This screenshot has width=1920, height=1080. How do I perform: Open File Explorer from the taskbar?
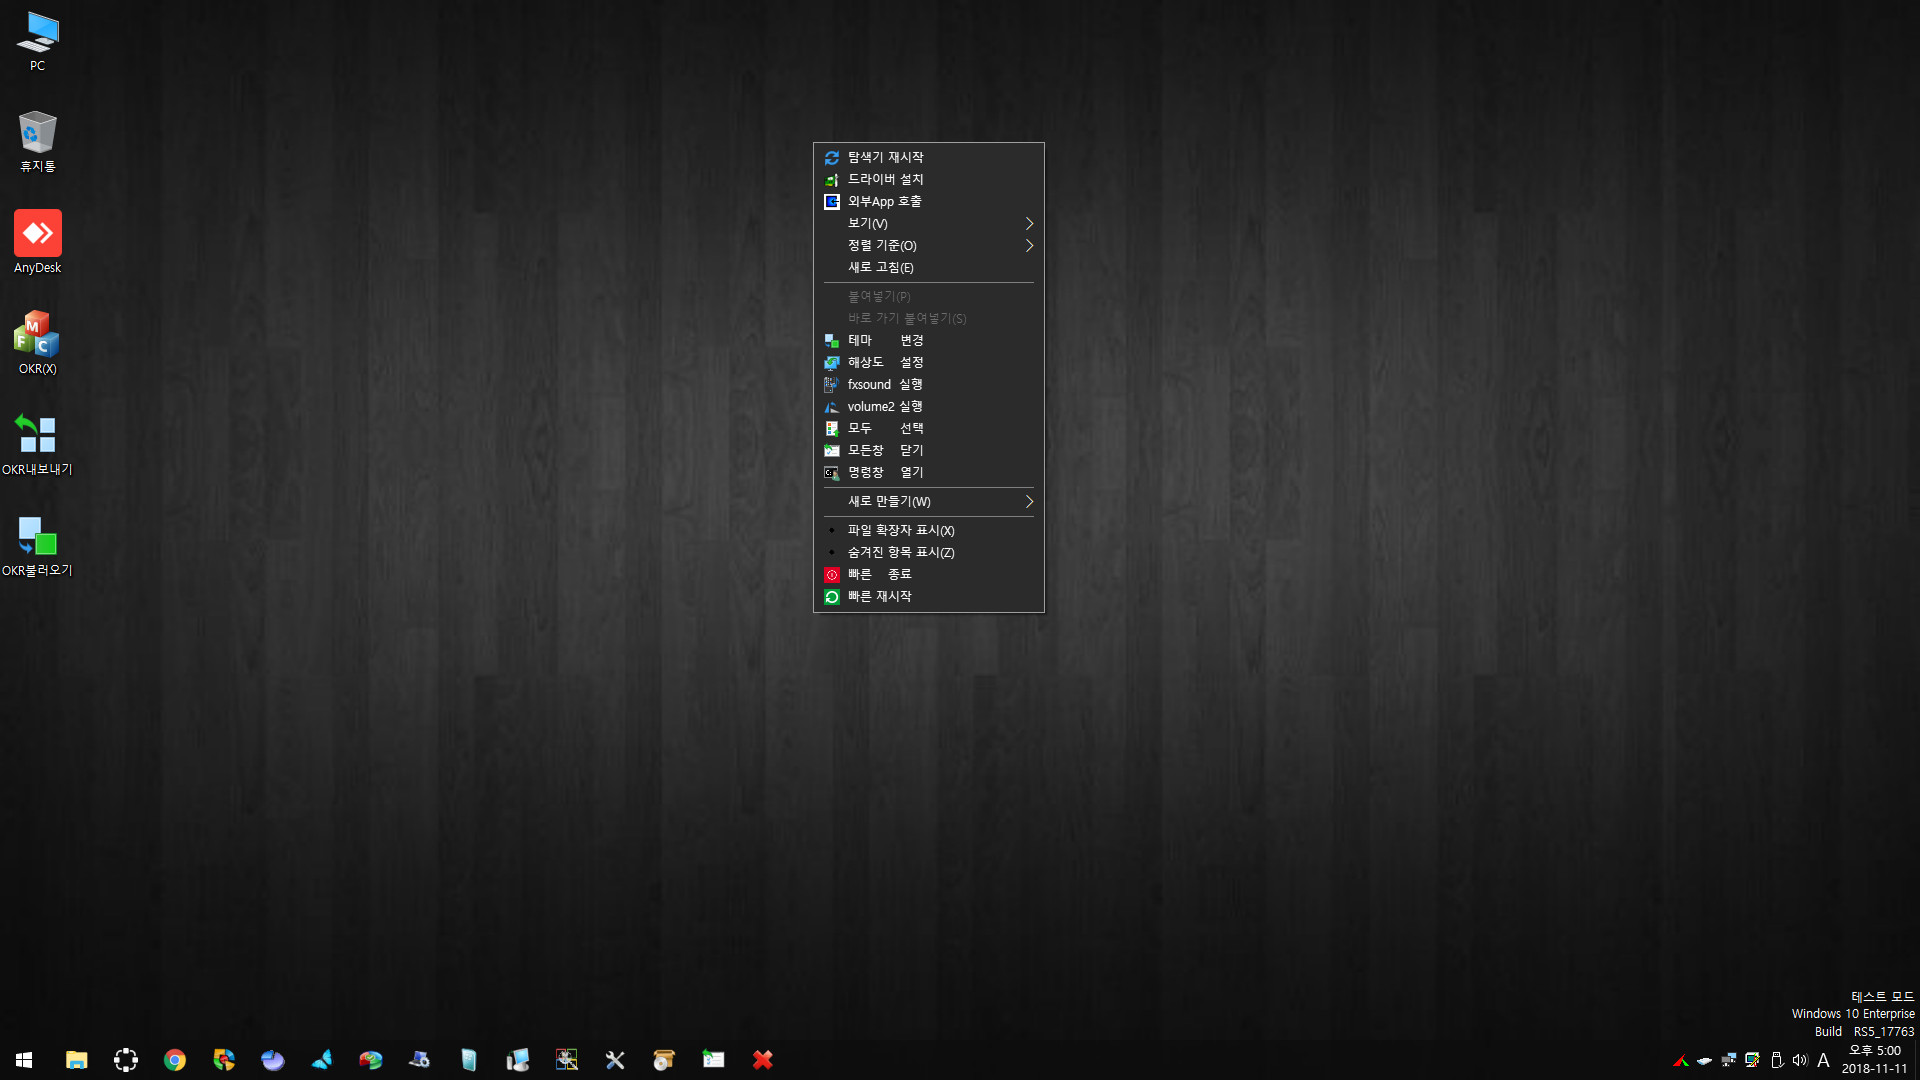77,1060
